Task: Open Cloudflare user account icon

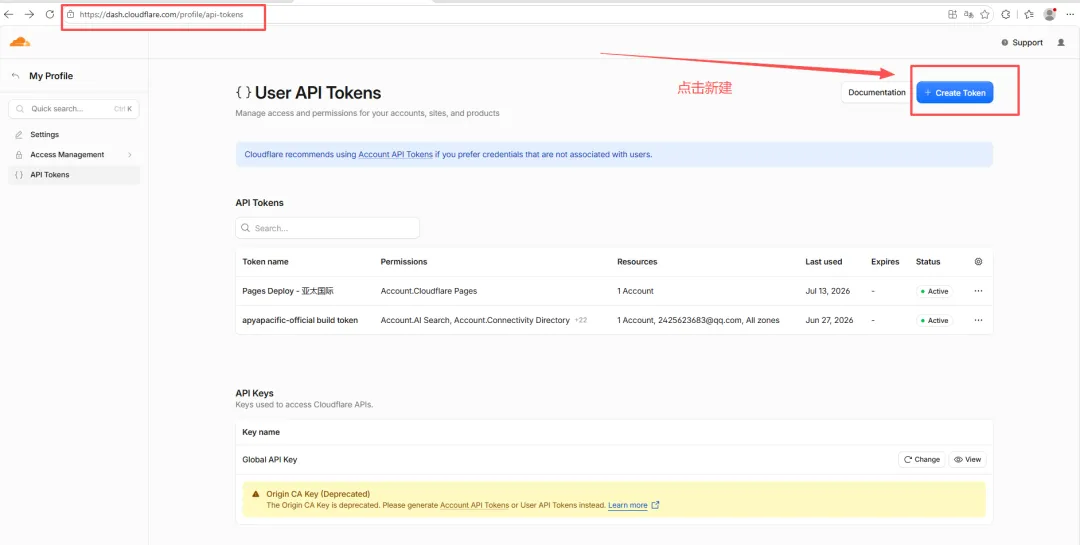Action: tap(1059, 43)
